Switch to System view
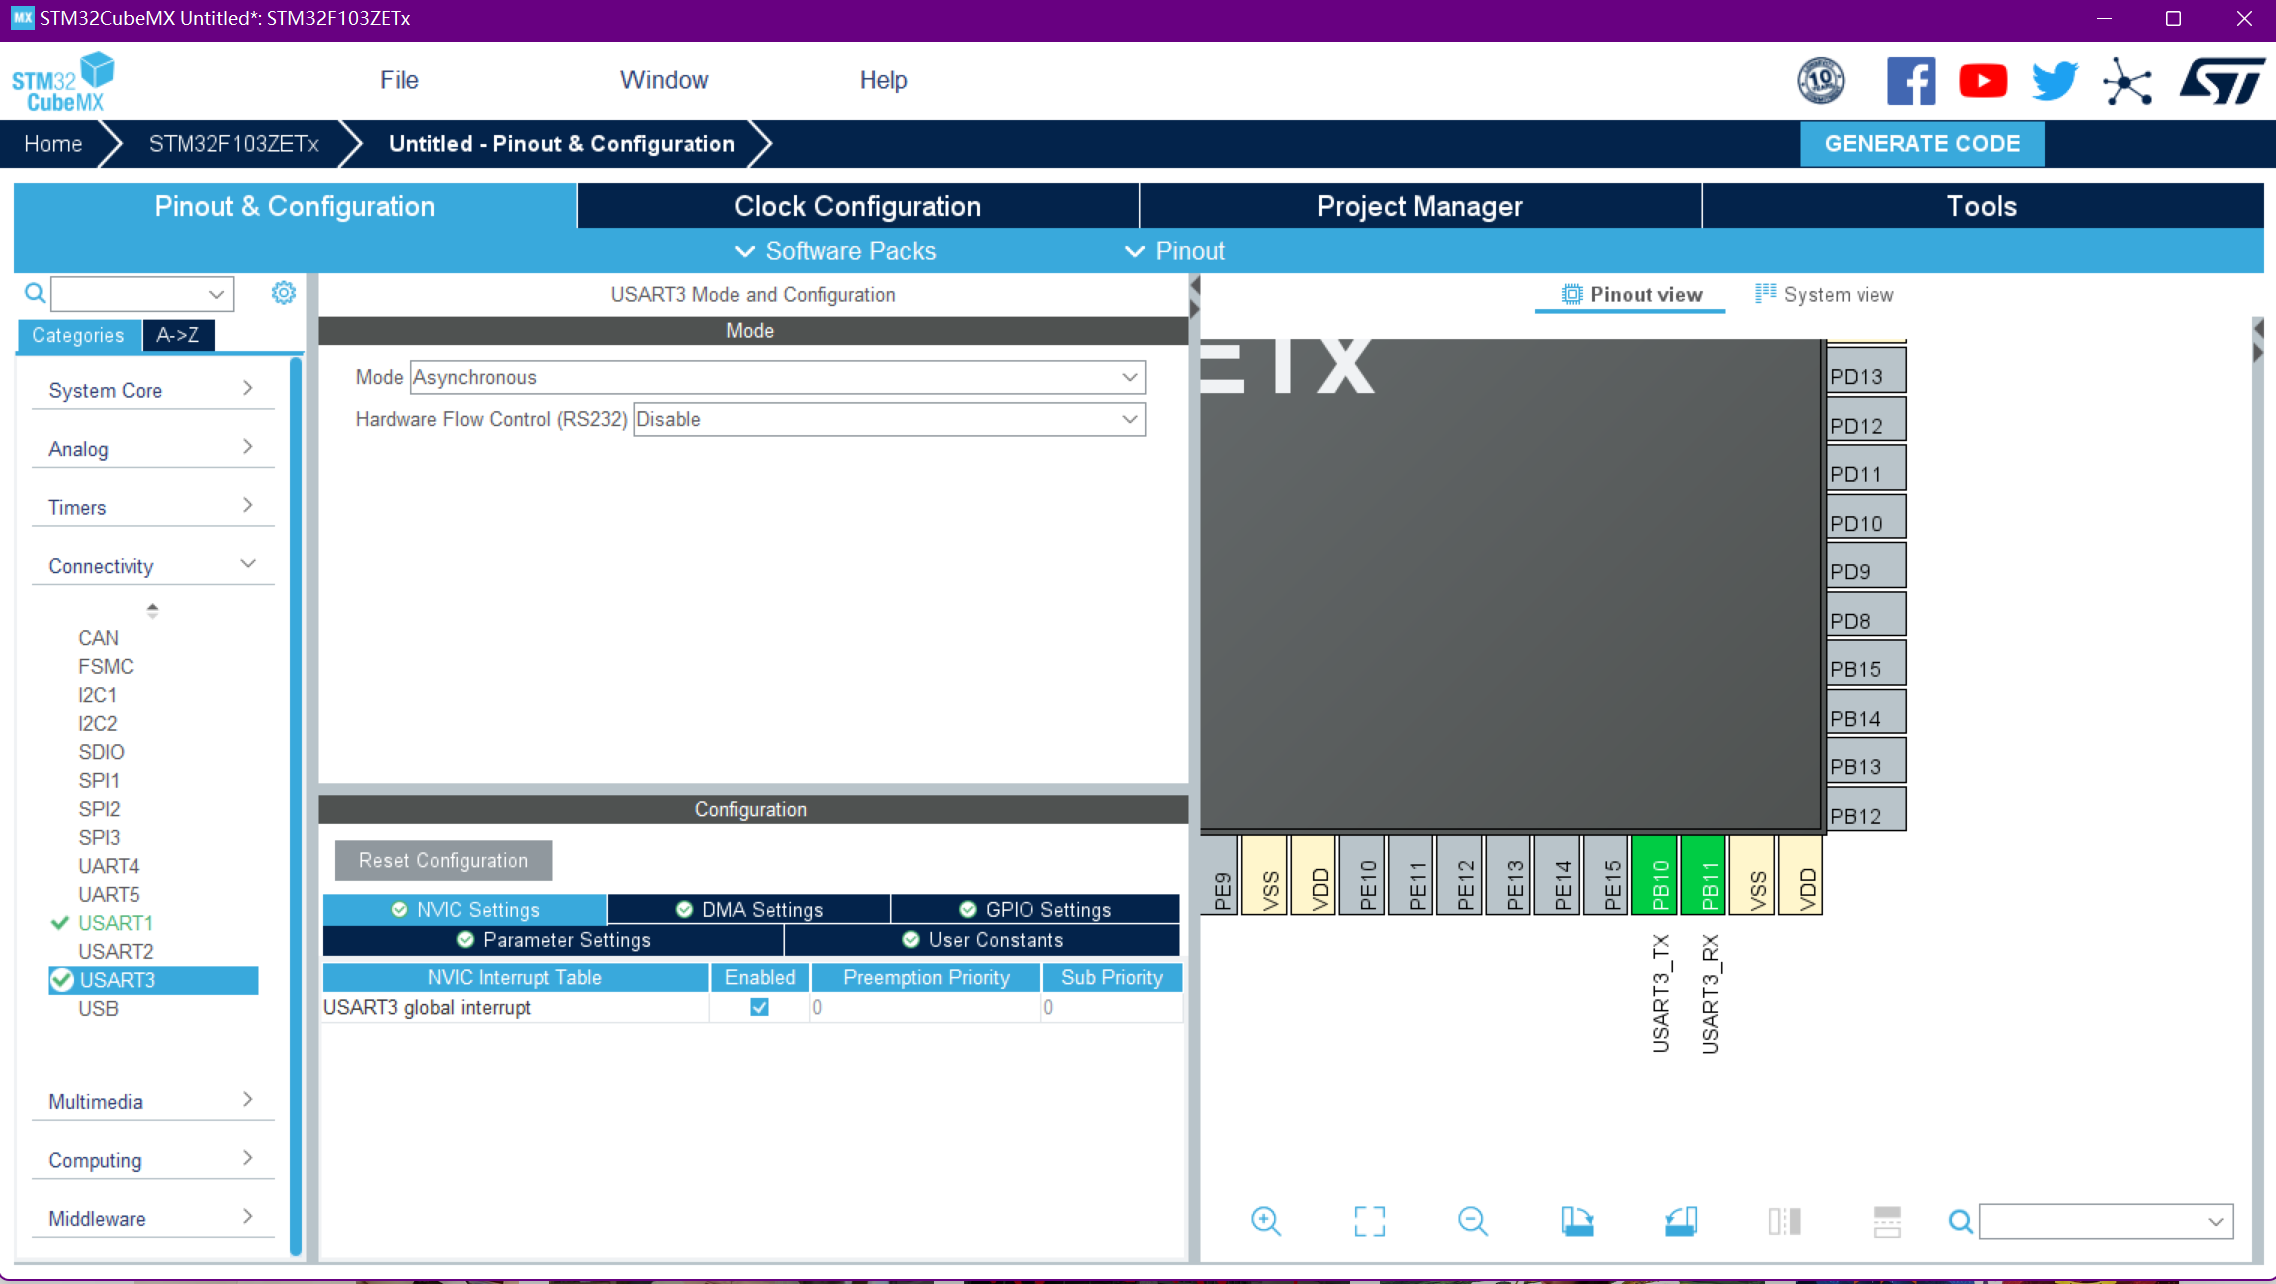This screenshot has height=1284, width=2276. [1824, 294]
